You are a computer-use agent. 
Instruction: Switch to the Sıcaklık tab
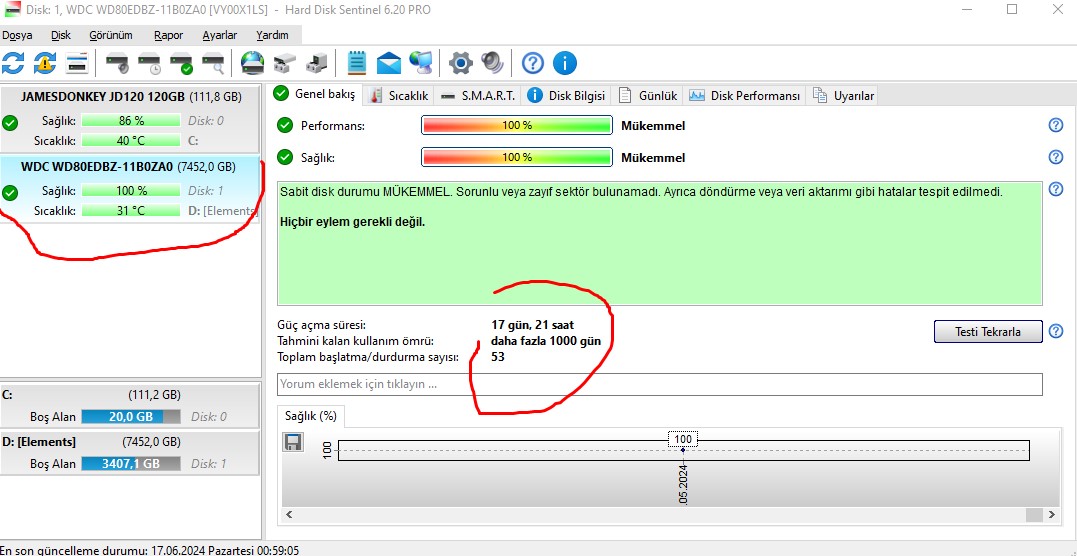(399, 96)
